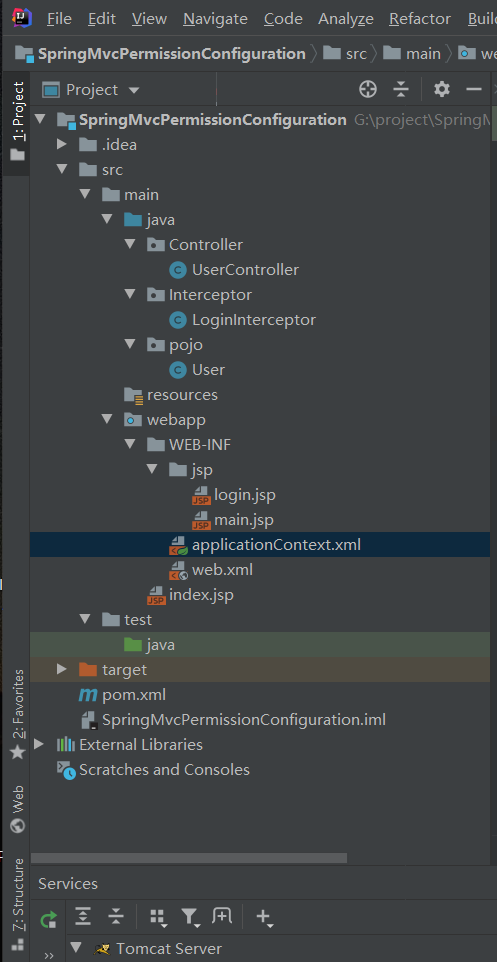
Task: Open the Project view dropdown
Action: click(x=91, y=90)
